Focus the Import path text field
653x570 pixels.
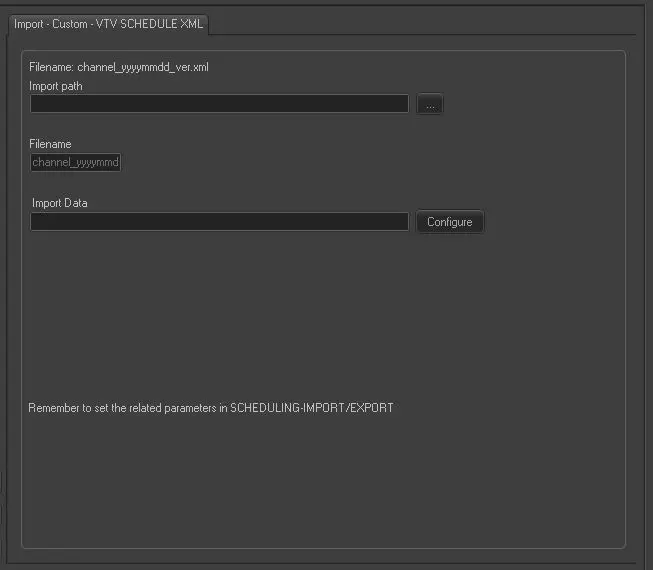coord(219,104)
